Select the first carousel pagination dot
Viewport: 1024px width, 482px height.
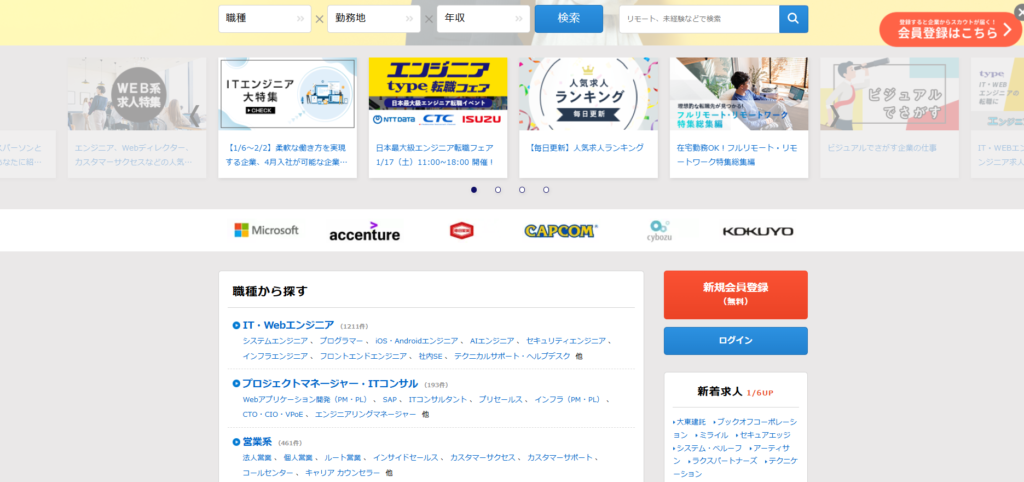(474, 189)
